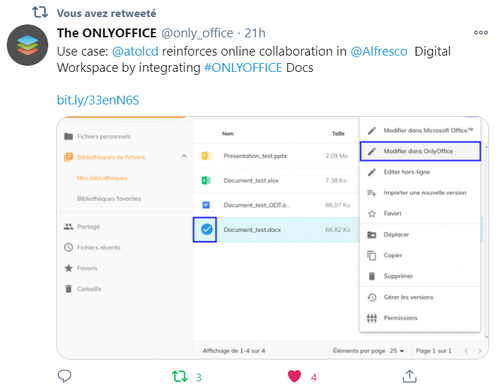Click the Partagé people icon

click(x=68, y=227)
